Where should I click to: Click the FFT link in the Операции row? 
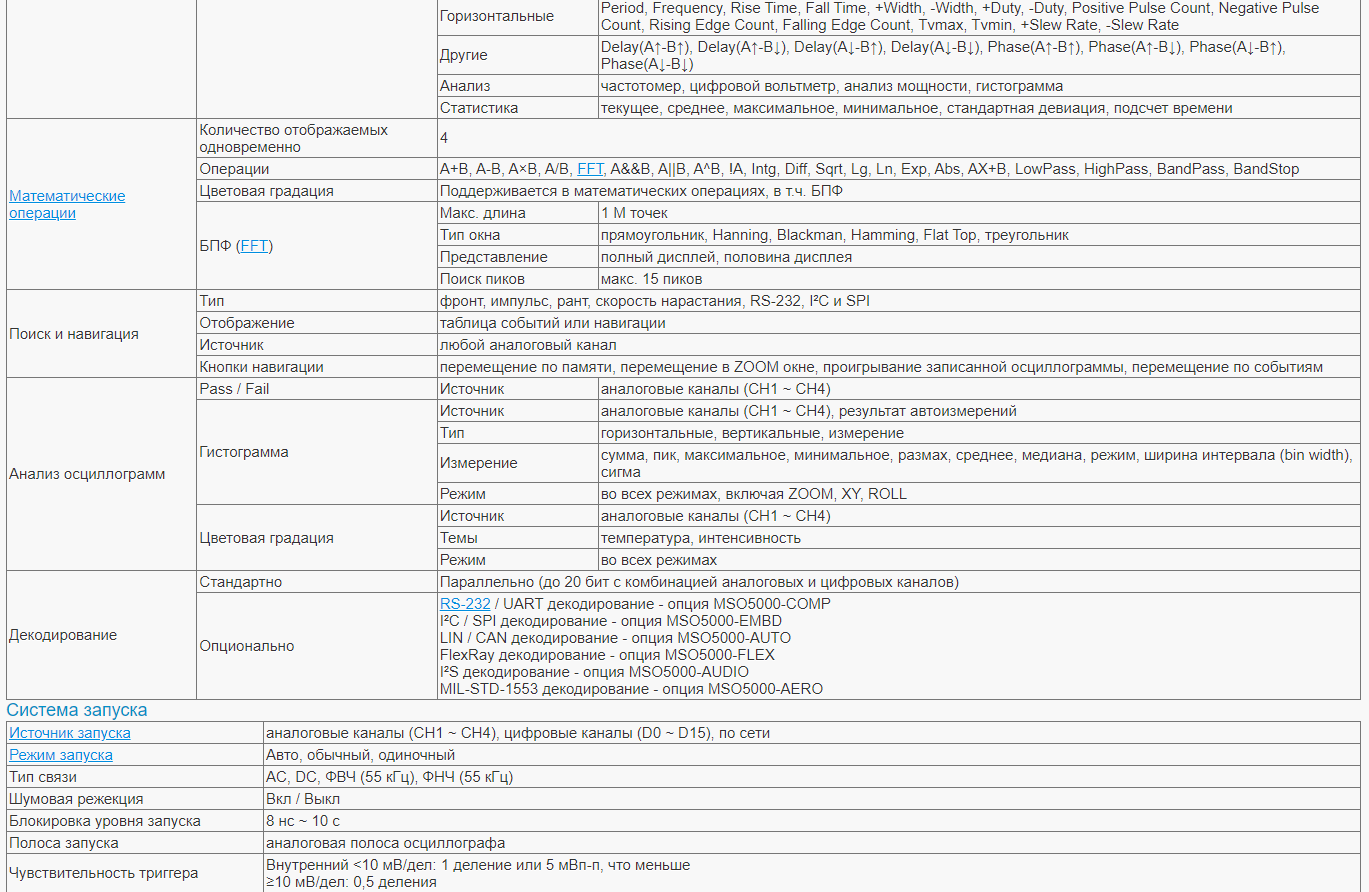click(590, 169)
